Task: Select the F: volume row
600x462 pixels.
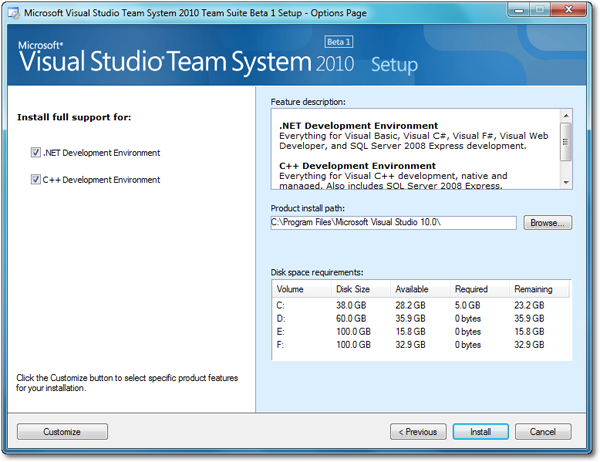Action: coord(421,344)
